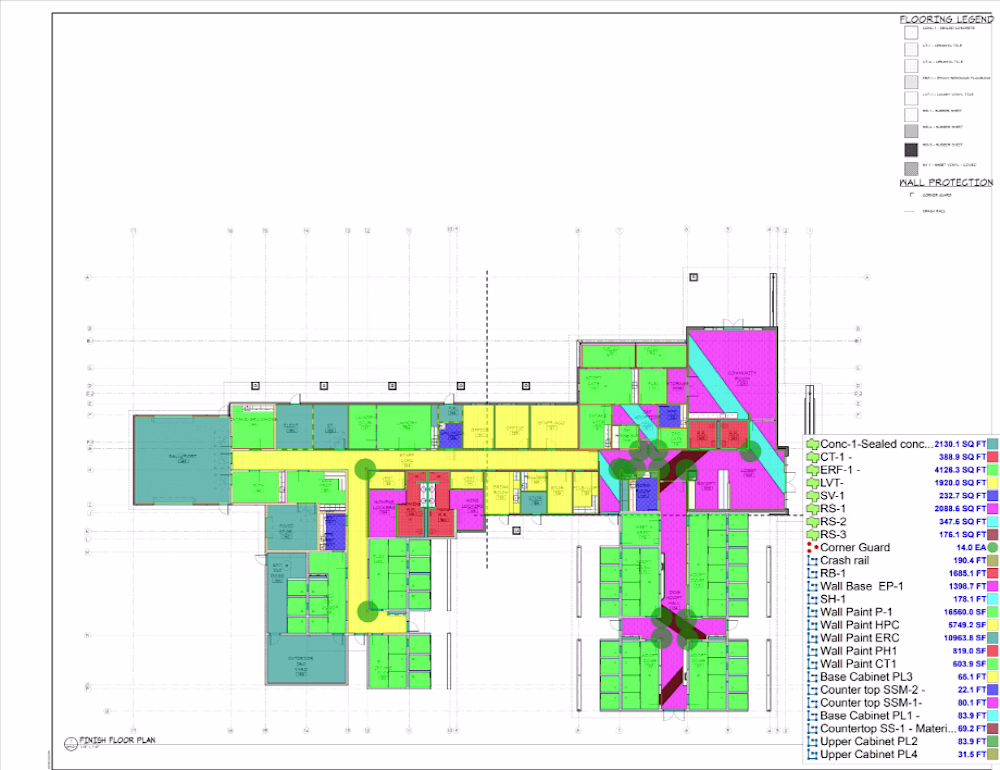
Task: Select the brown swatch on the RS-3 row
Action: click(x=993, y=535)
